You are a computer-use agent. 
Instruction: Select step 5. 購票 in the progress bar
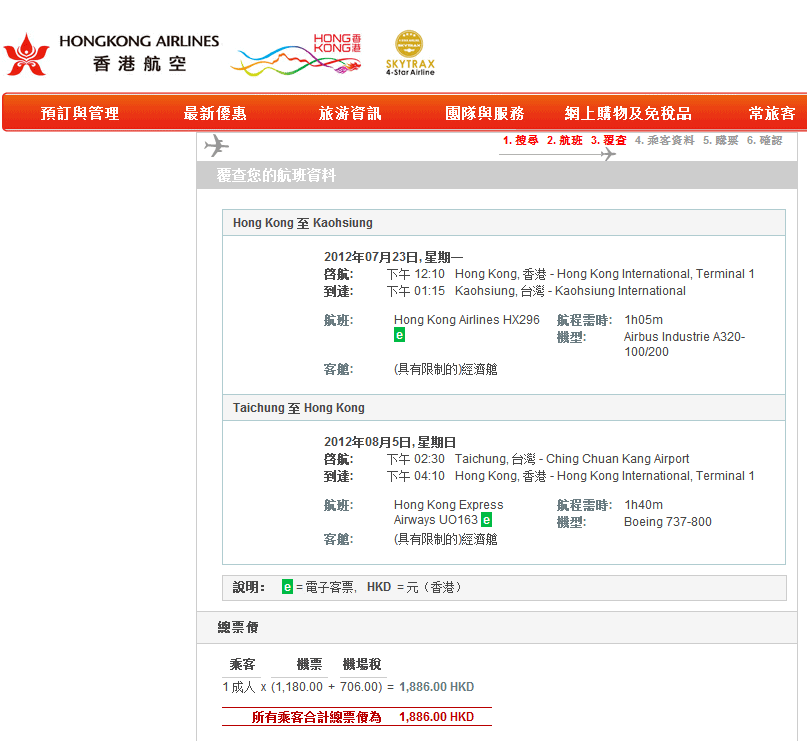720,141
